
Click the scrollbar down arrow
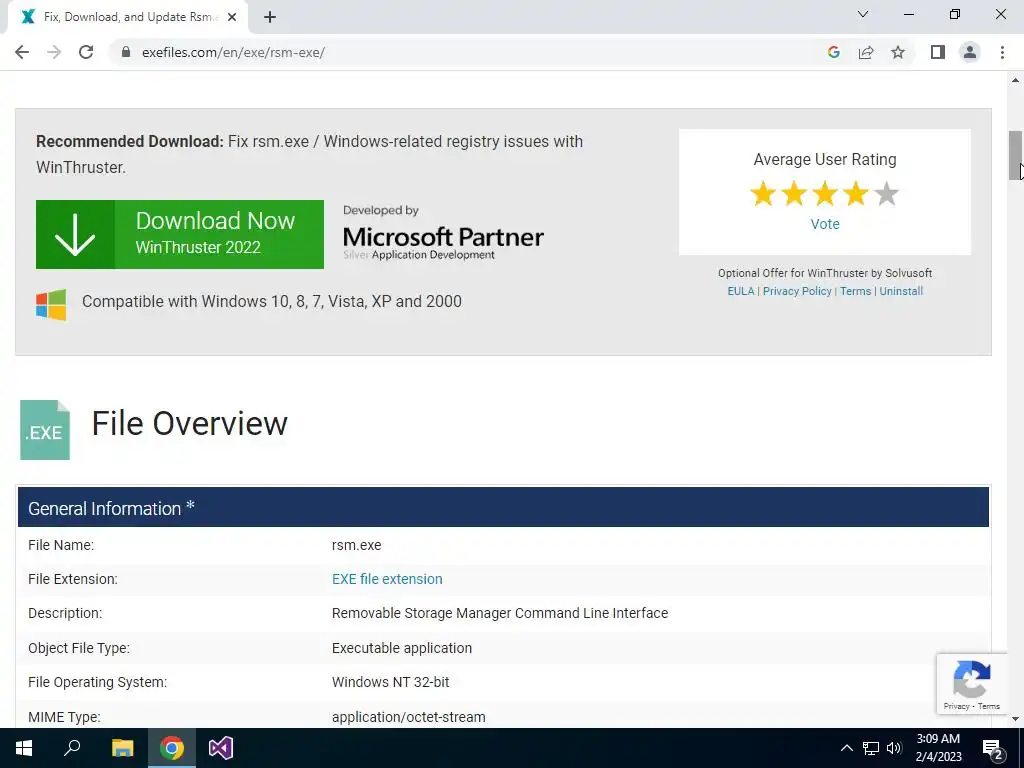1015,719
